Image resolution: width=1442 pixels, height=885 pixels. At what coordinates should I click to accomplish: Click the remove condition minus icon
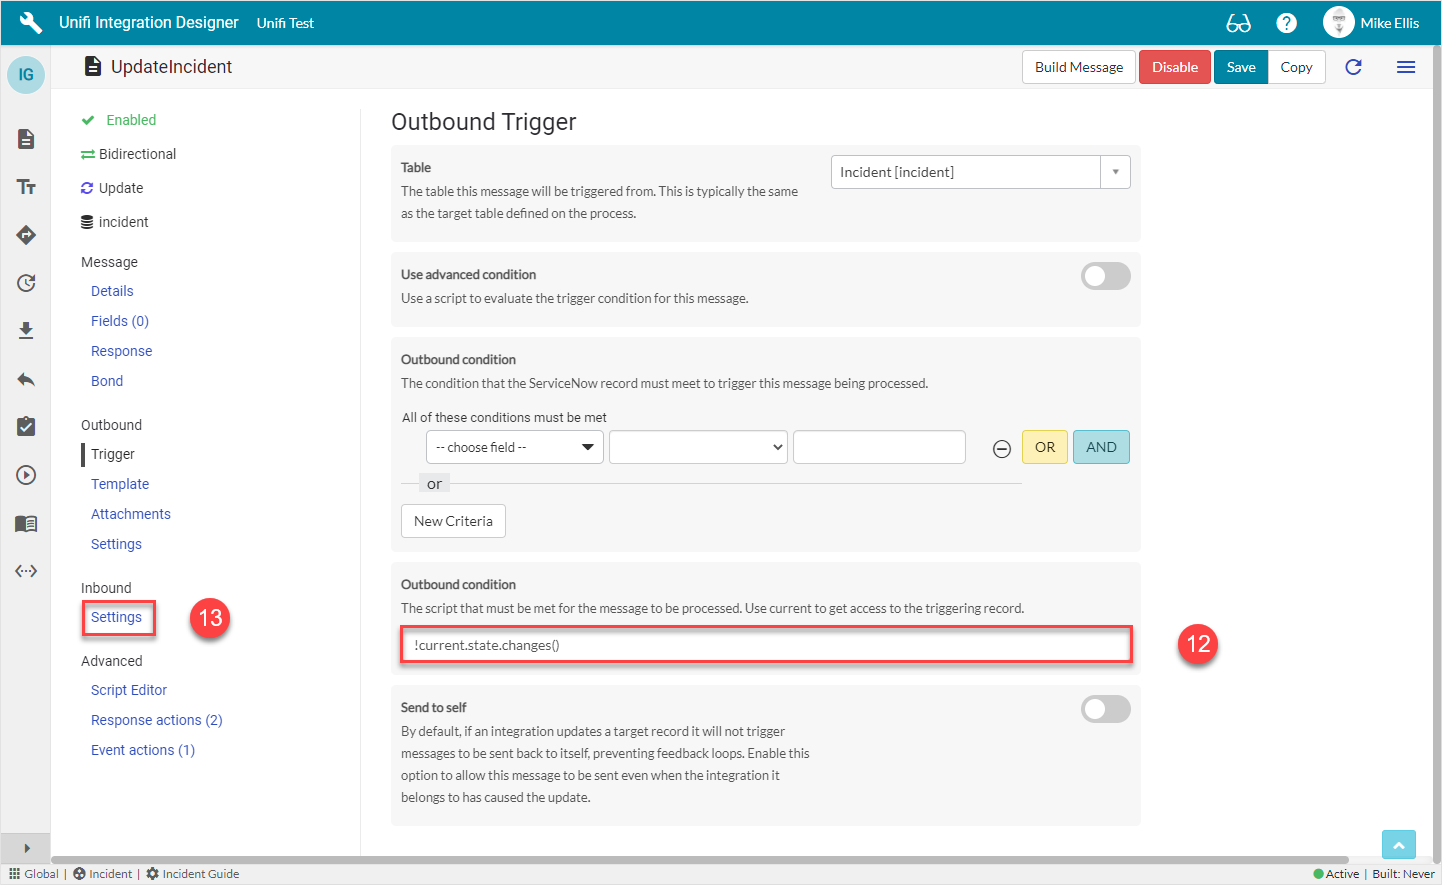point(1001,449)
